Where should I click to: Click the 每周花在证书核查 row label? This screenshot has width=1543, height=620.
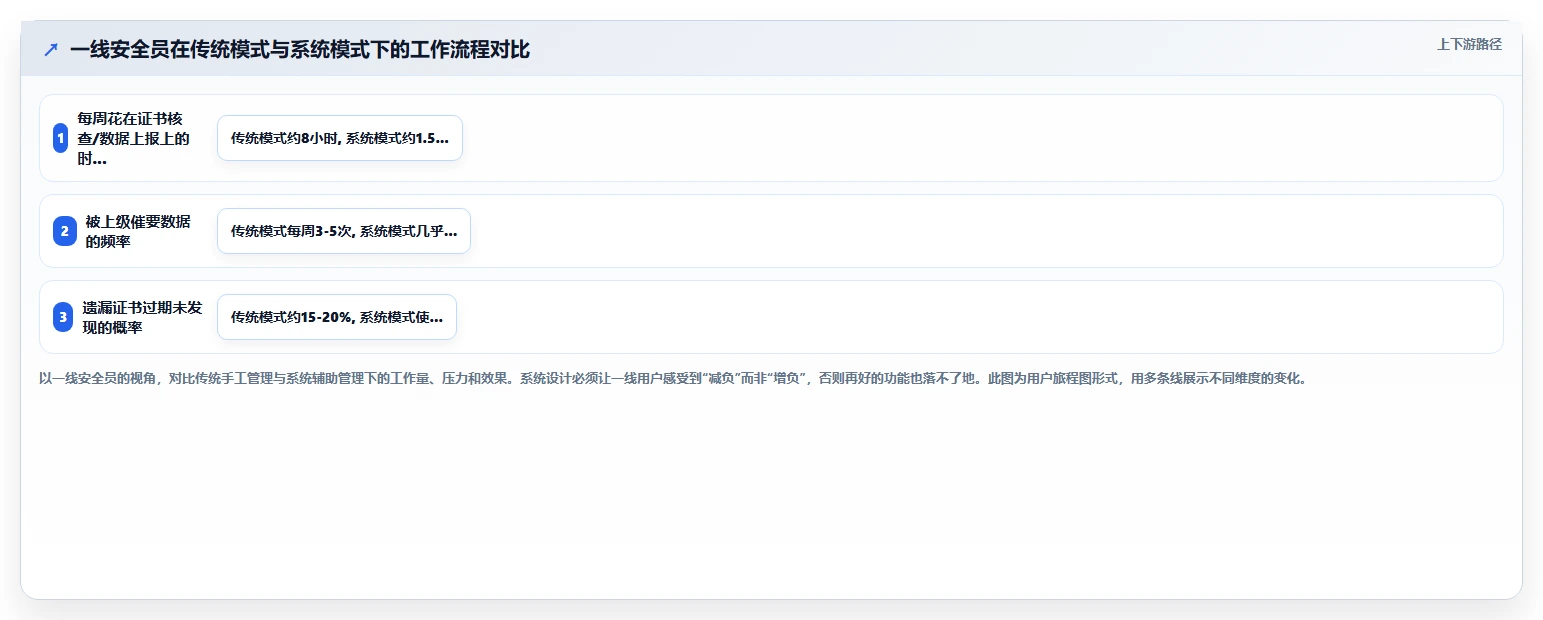pyautogui.click(x=135, y=138)
